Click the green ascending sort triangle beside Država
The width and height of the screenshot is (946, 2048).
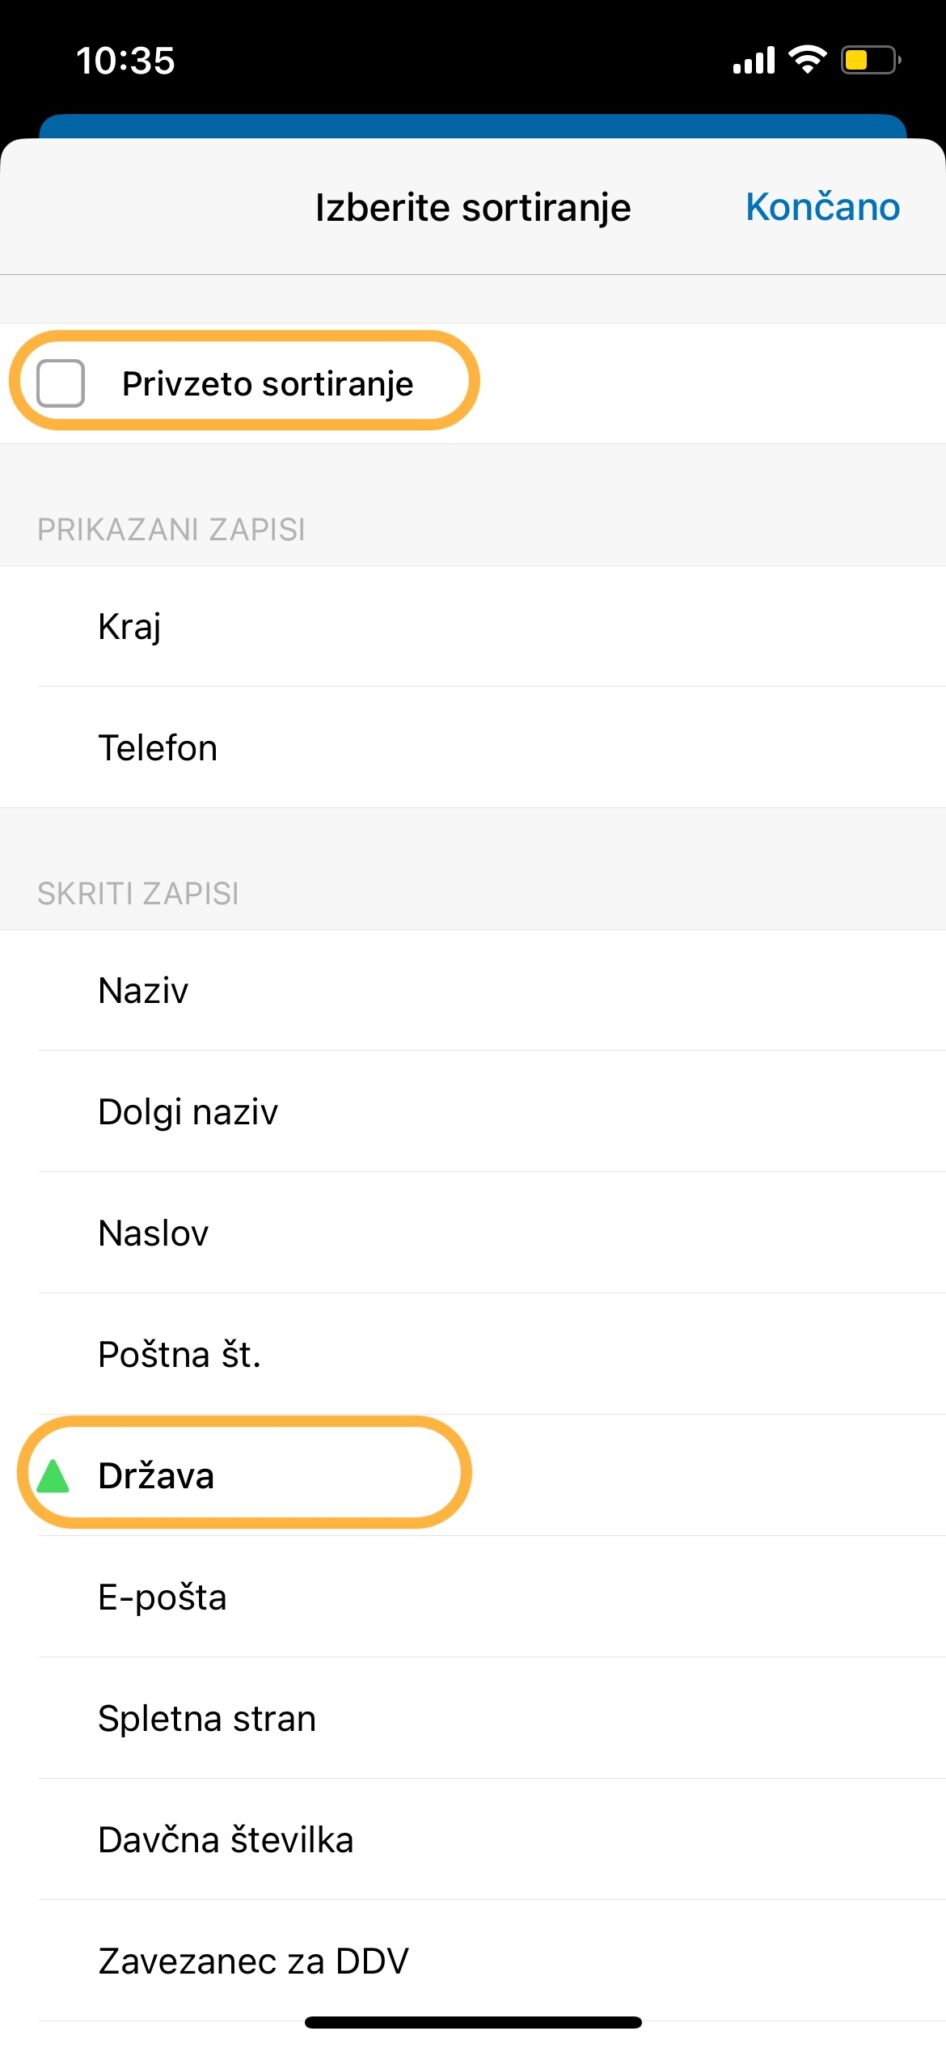[53, 1475]
